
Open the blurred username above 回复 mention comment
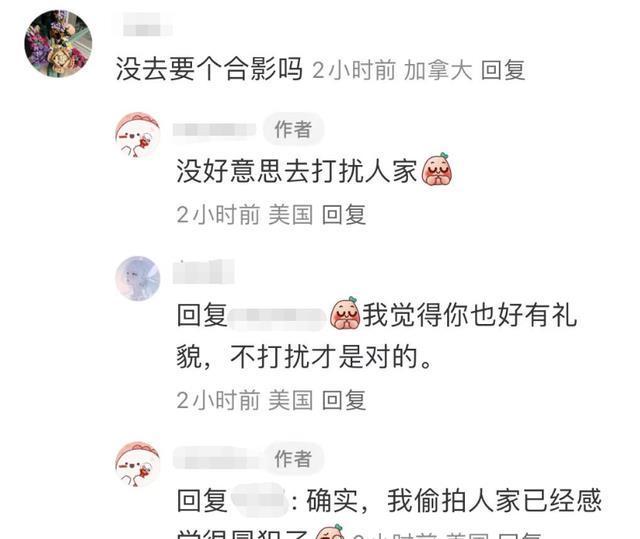tap(203, 271)
